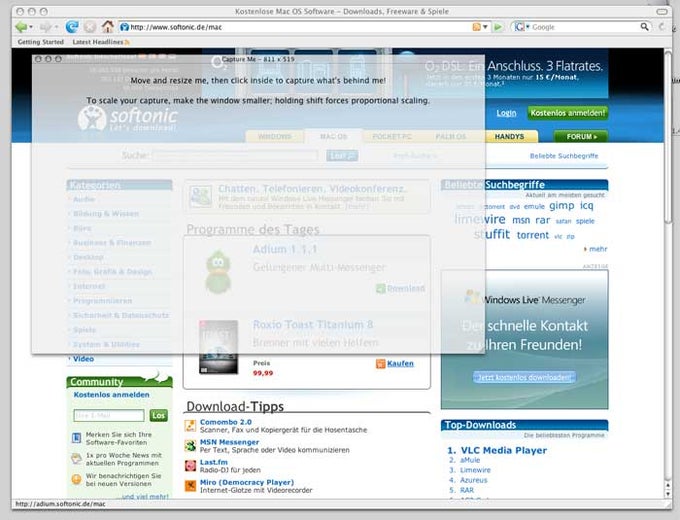
Task: Click the magnifier icon in Google search box
Action: click(x=644, y=27)
